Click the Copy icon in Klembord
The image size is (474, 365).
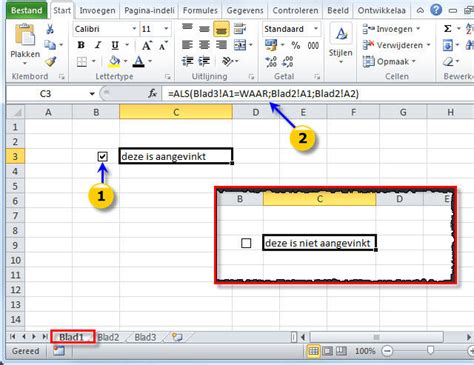(50, 45)
